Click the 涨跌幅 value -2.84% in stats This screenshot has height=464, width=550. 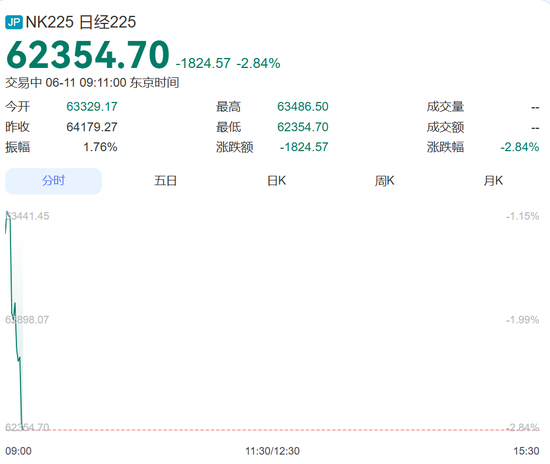pos(519,147)
